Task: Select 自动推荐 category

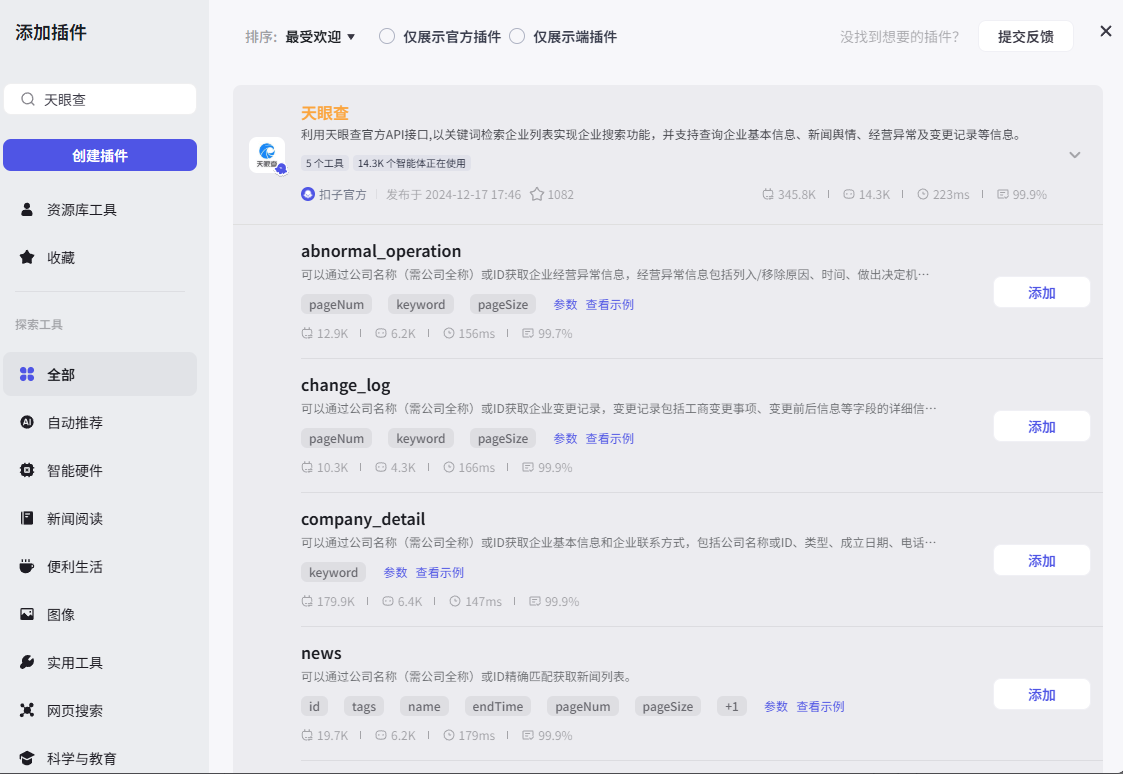Action: [x=100, y=422]
